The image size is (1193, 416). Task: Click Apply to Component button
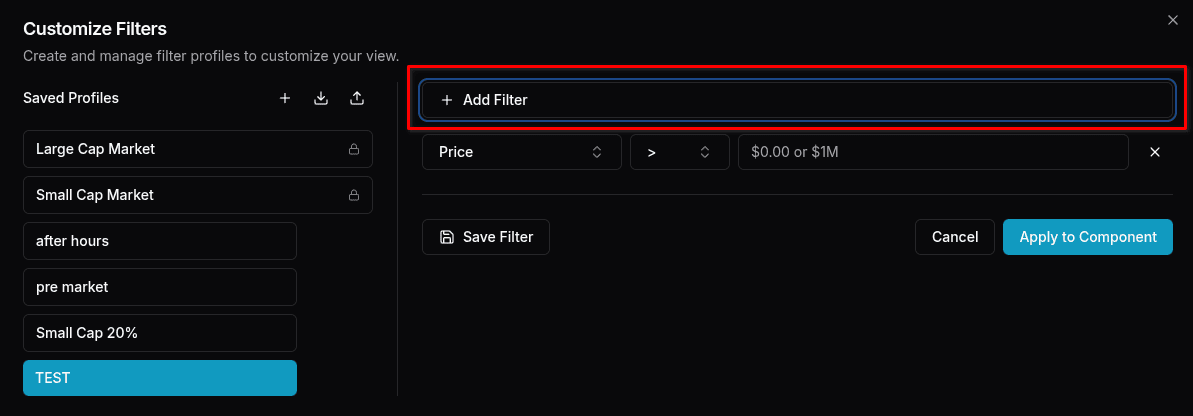1088,237
